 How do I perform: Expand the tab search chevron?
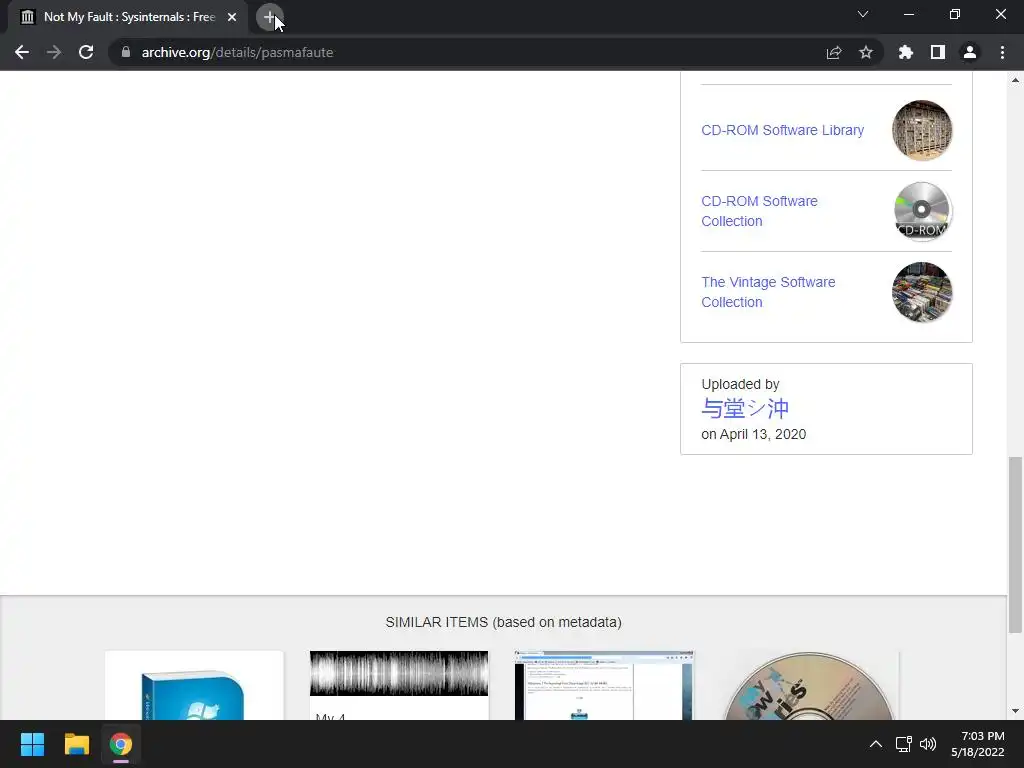tap(863, 14)
